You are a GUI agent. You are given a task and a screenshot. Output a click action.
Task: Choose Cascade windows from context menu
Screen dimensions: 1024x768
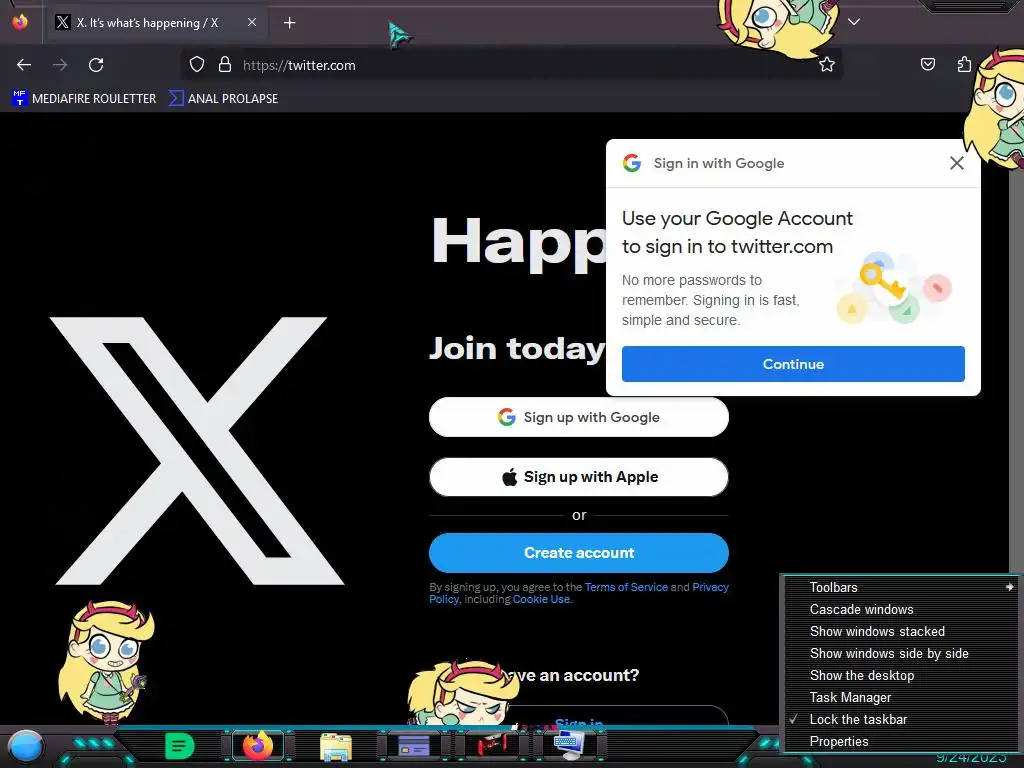coord(900,609)
